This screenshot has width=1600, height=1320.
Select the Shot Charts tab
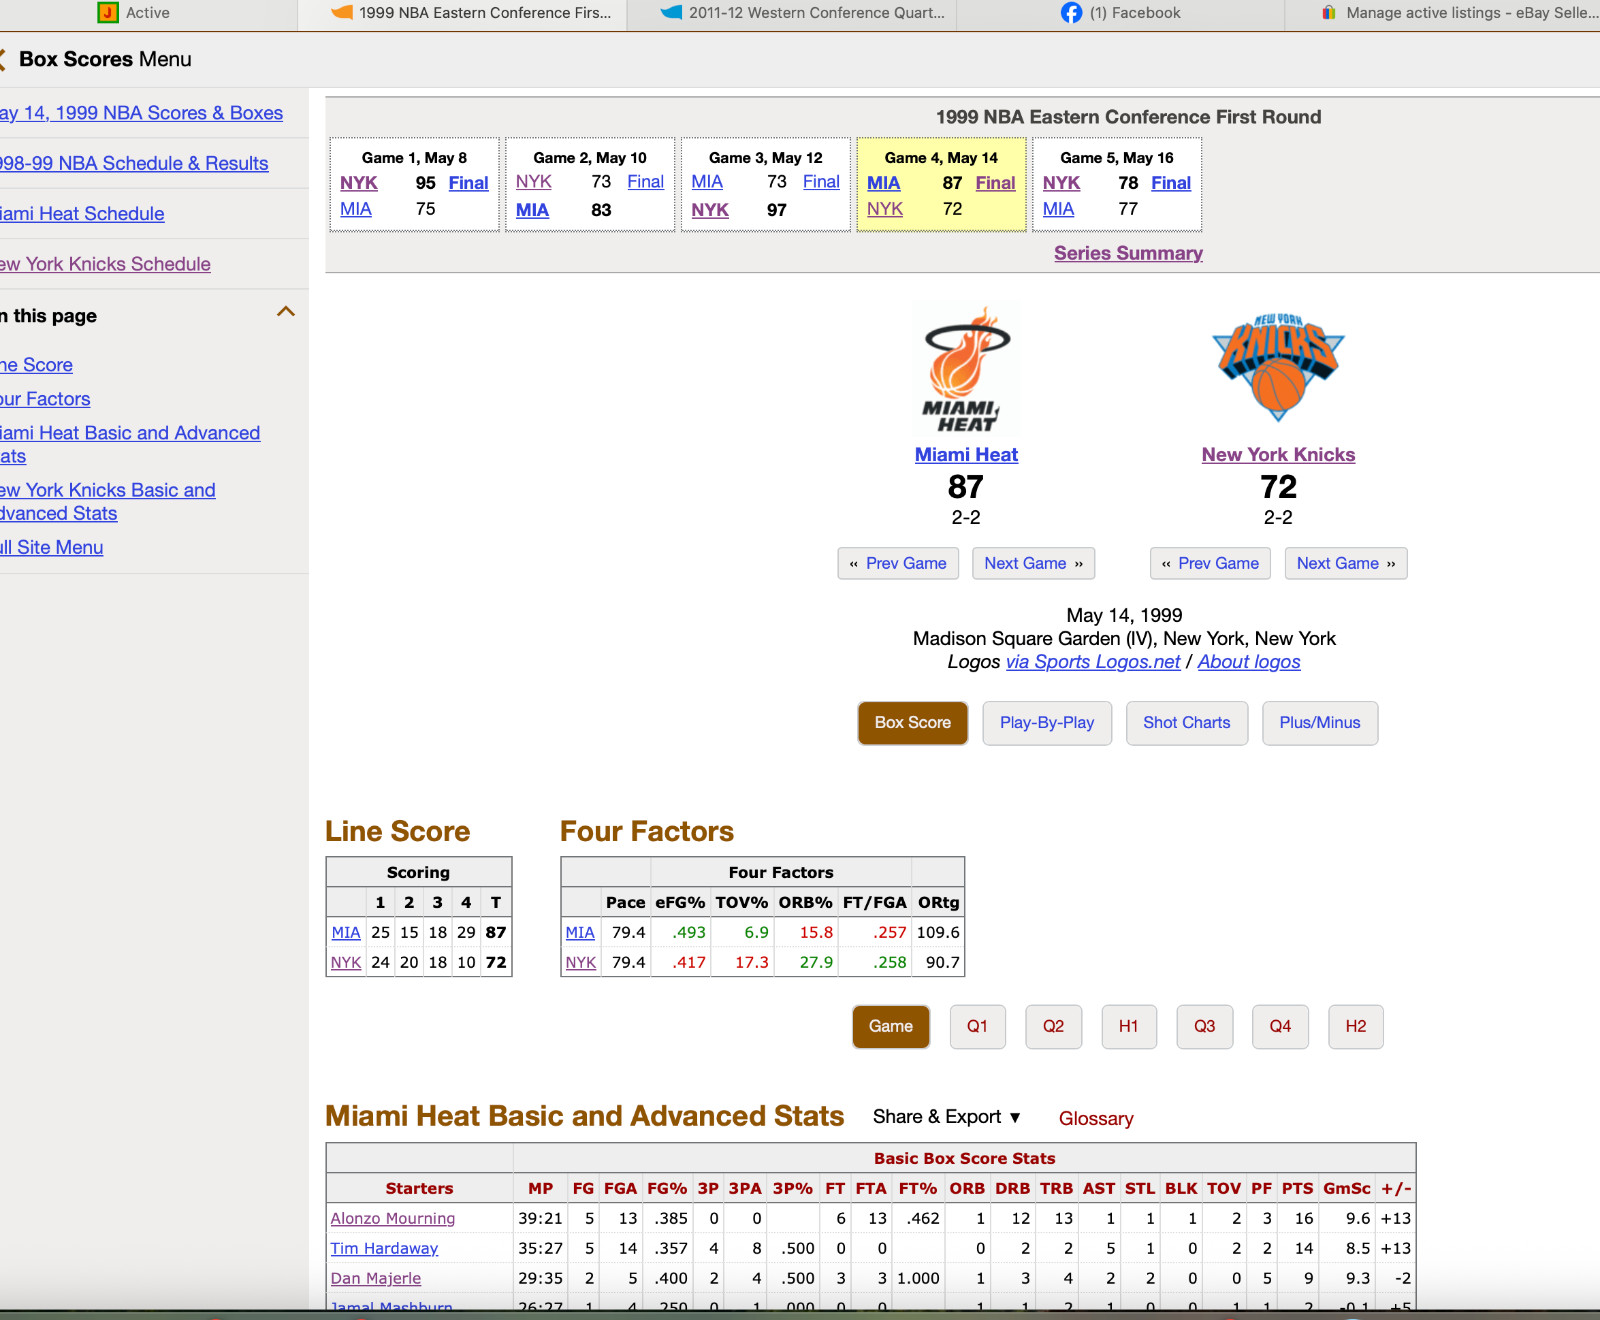[x=1187, y=723]
